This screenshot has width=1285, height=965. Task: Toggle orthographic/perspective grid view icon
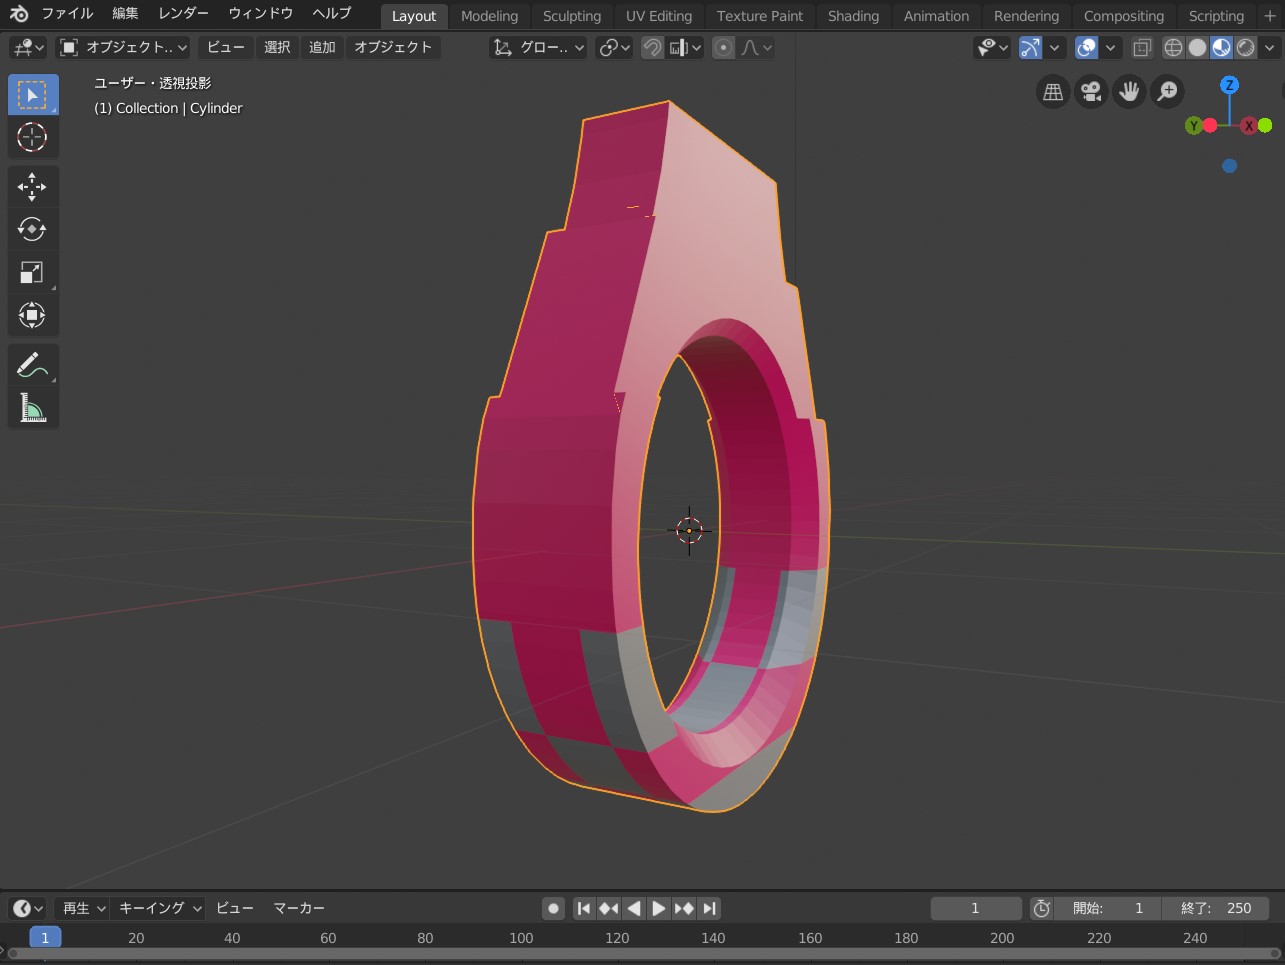coord(1053,92)
